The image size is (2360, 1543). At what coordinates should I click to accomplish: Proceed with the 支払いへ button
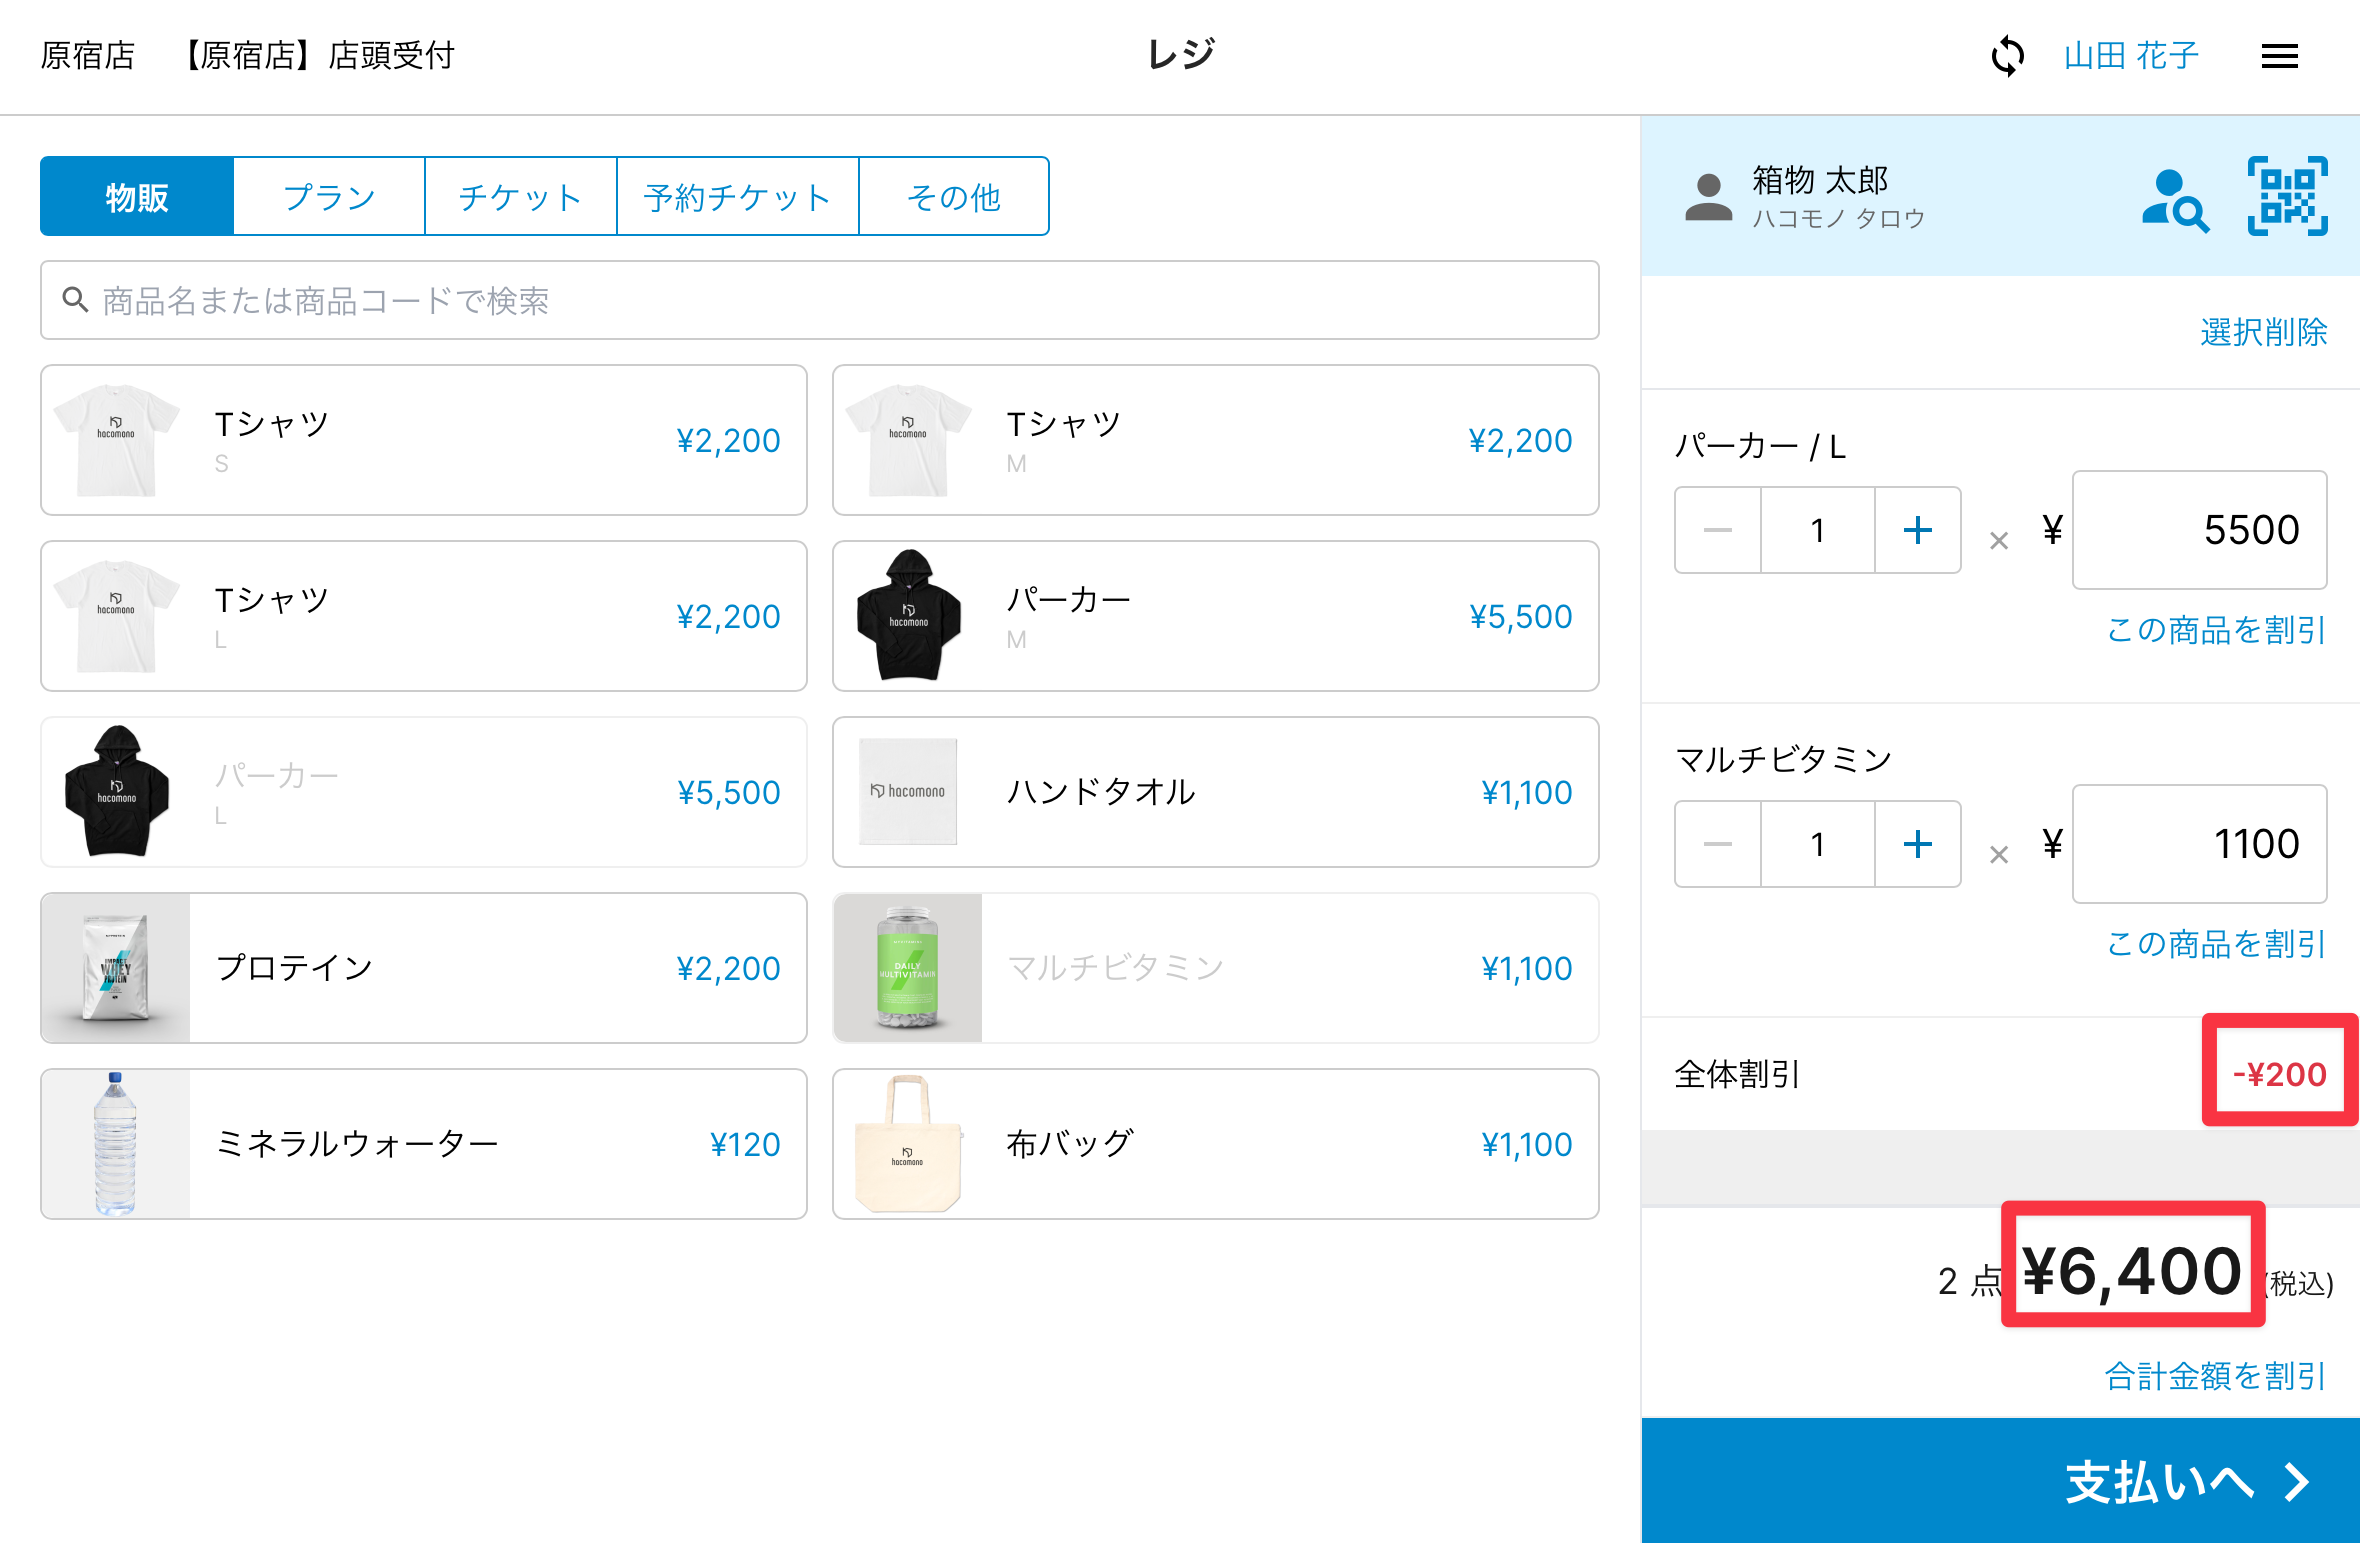2000,1481
